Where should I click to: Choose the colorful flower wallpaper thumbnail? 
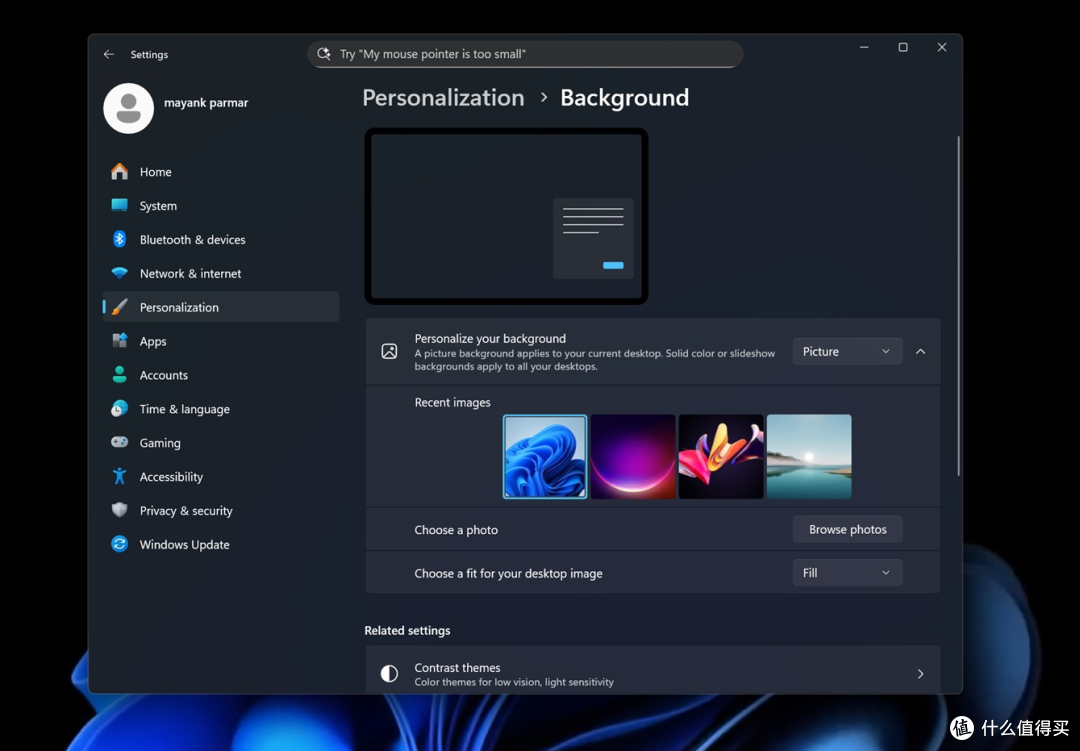(721, 456)
